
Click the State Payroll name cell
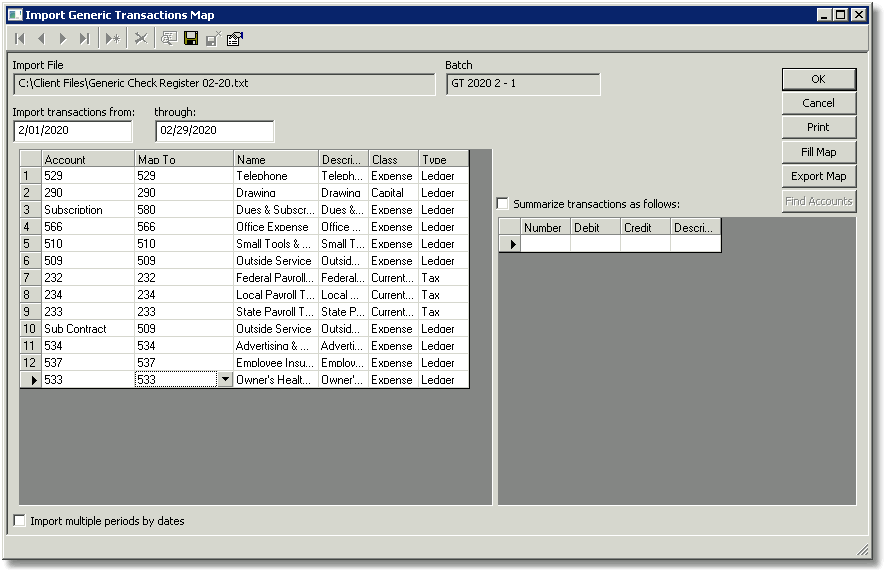pyautogui.click(x=276, y=312)
